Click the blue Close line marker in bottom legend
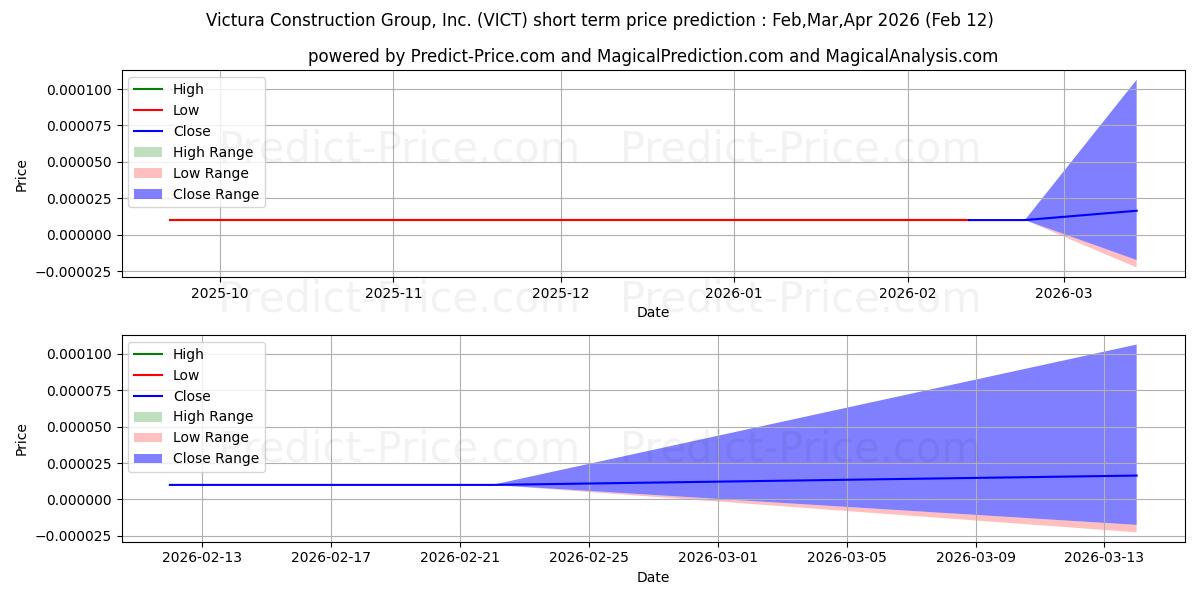 pyautogui.click(x=148, y=396)
